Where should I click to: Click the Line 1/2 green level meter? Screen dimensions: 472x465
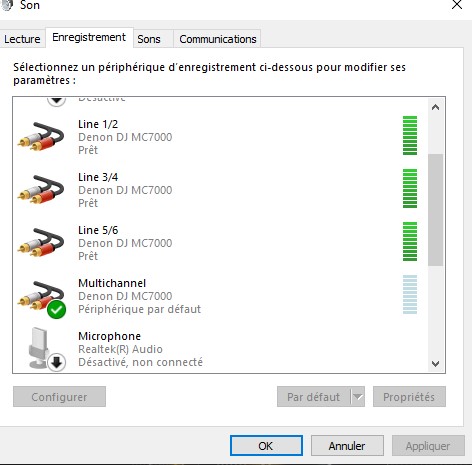[x=410, y=135]
